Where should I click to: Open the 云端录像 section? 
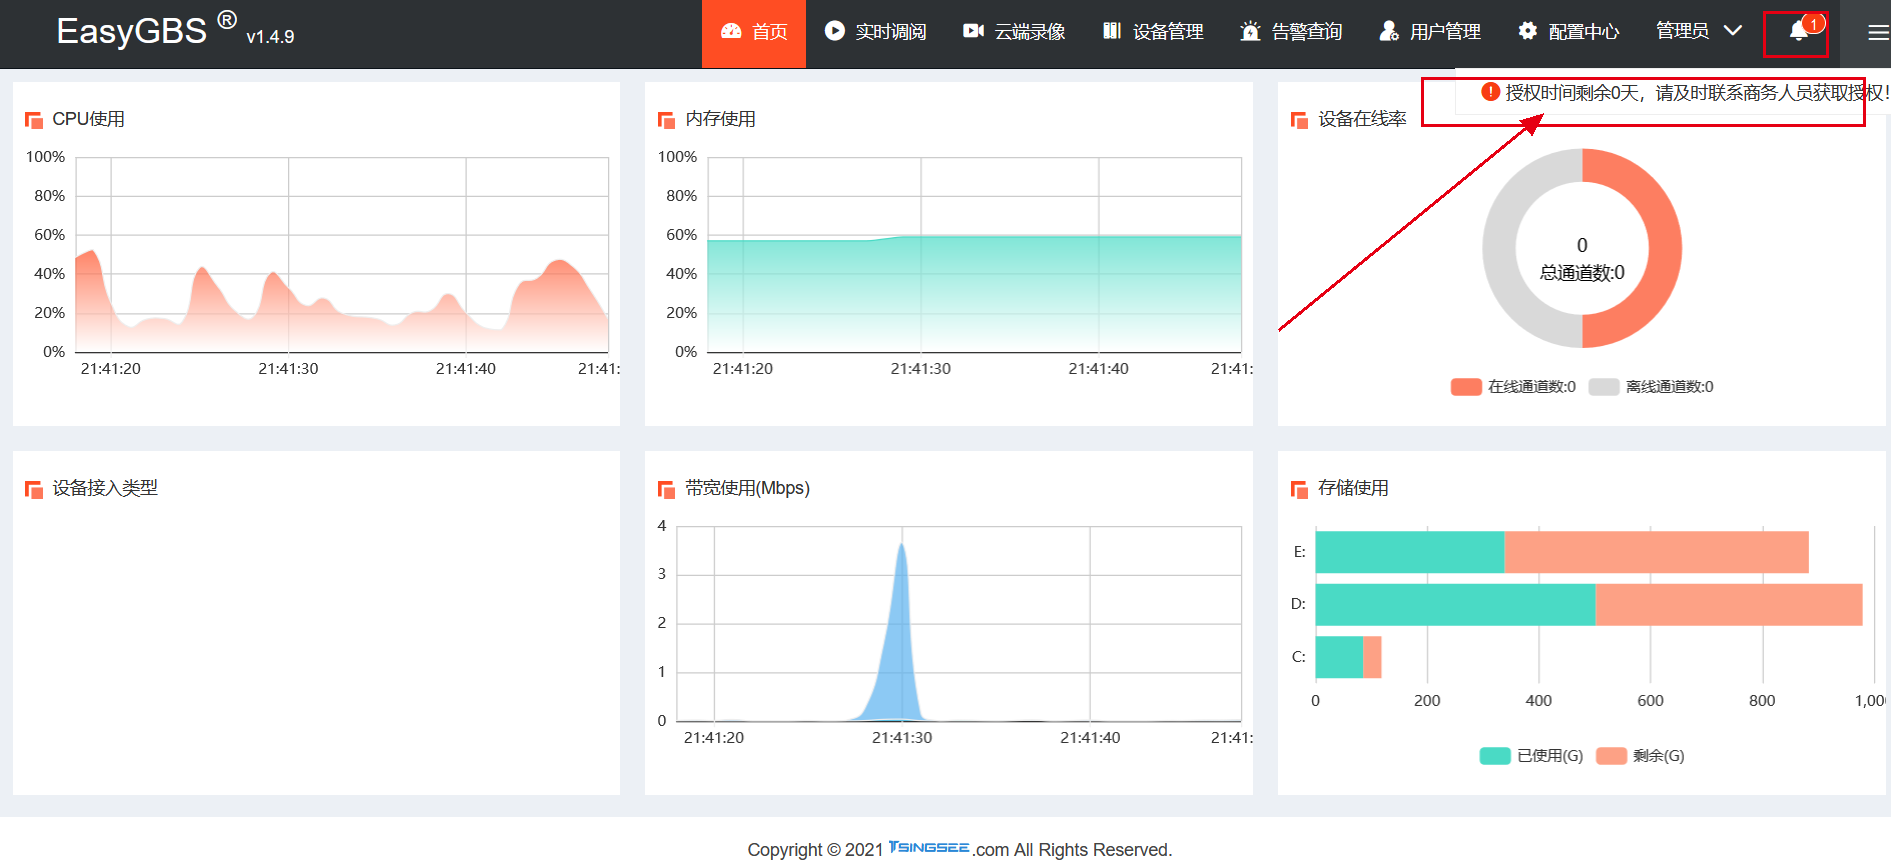pos(1014,32)
